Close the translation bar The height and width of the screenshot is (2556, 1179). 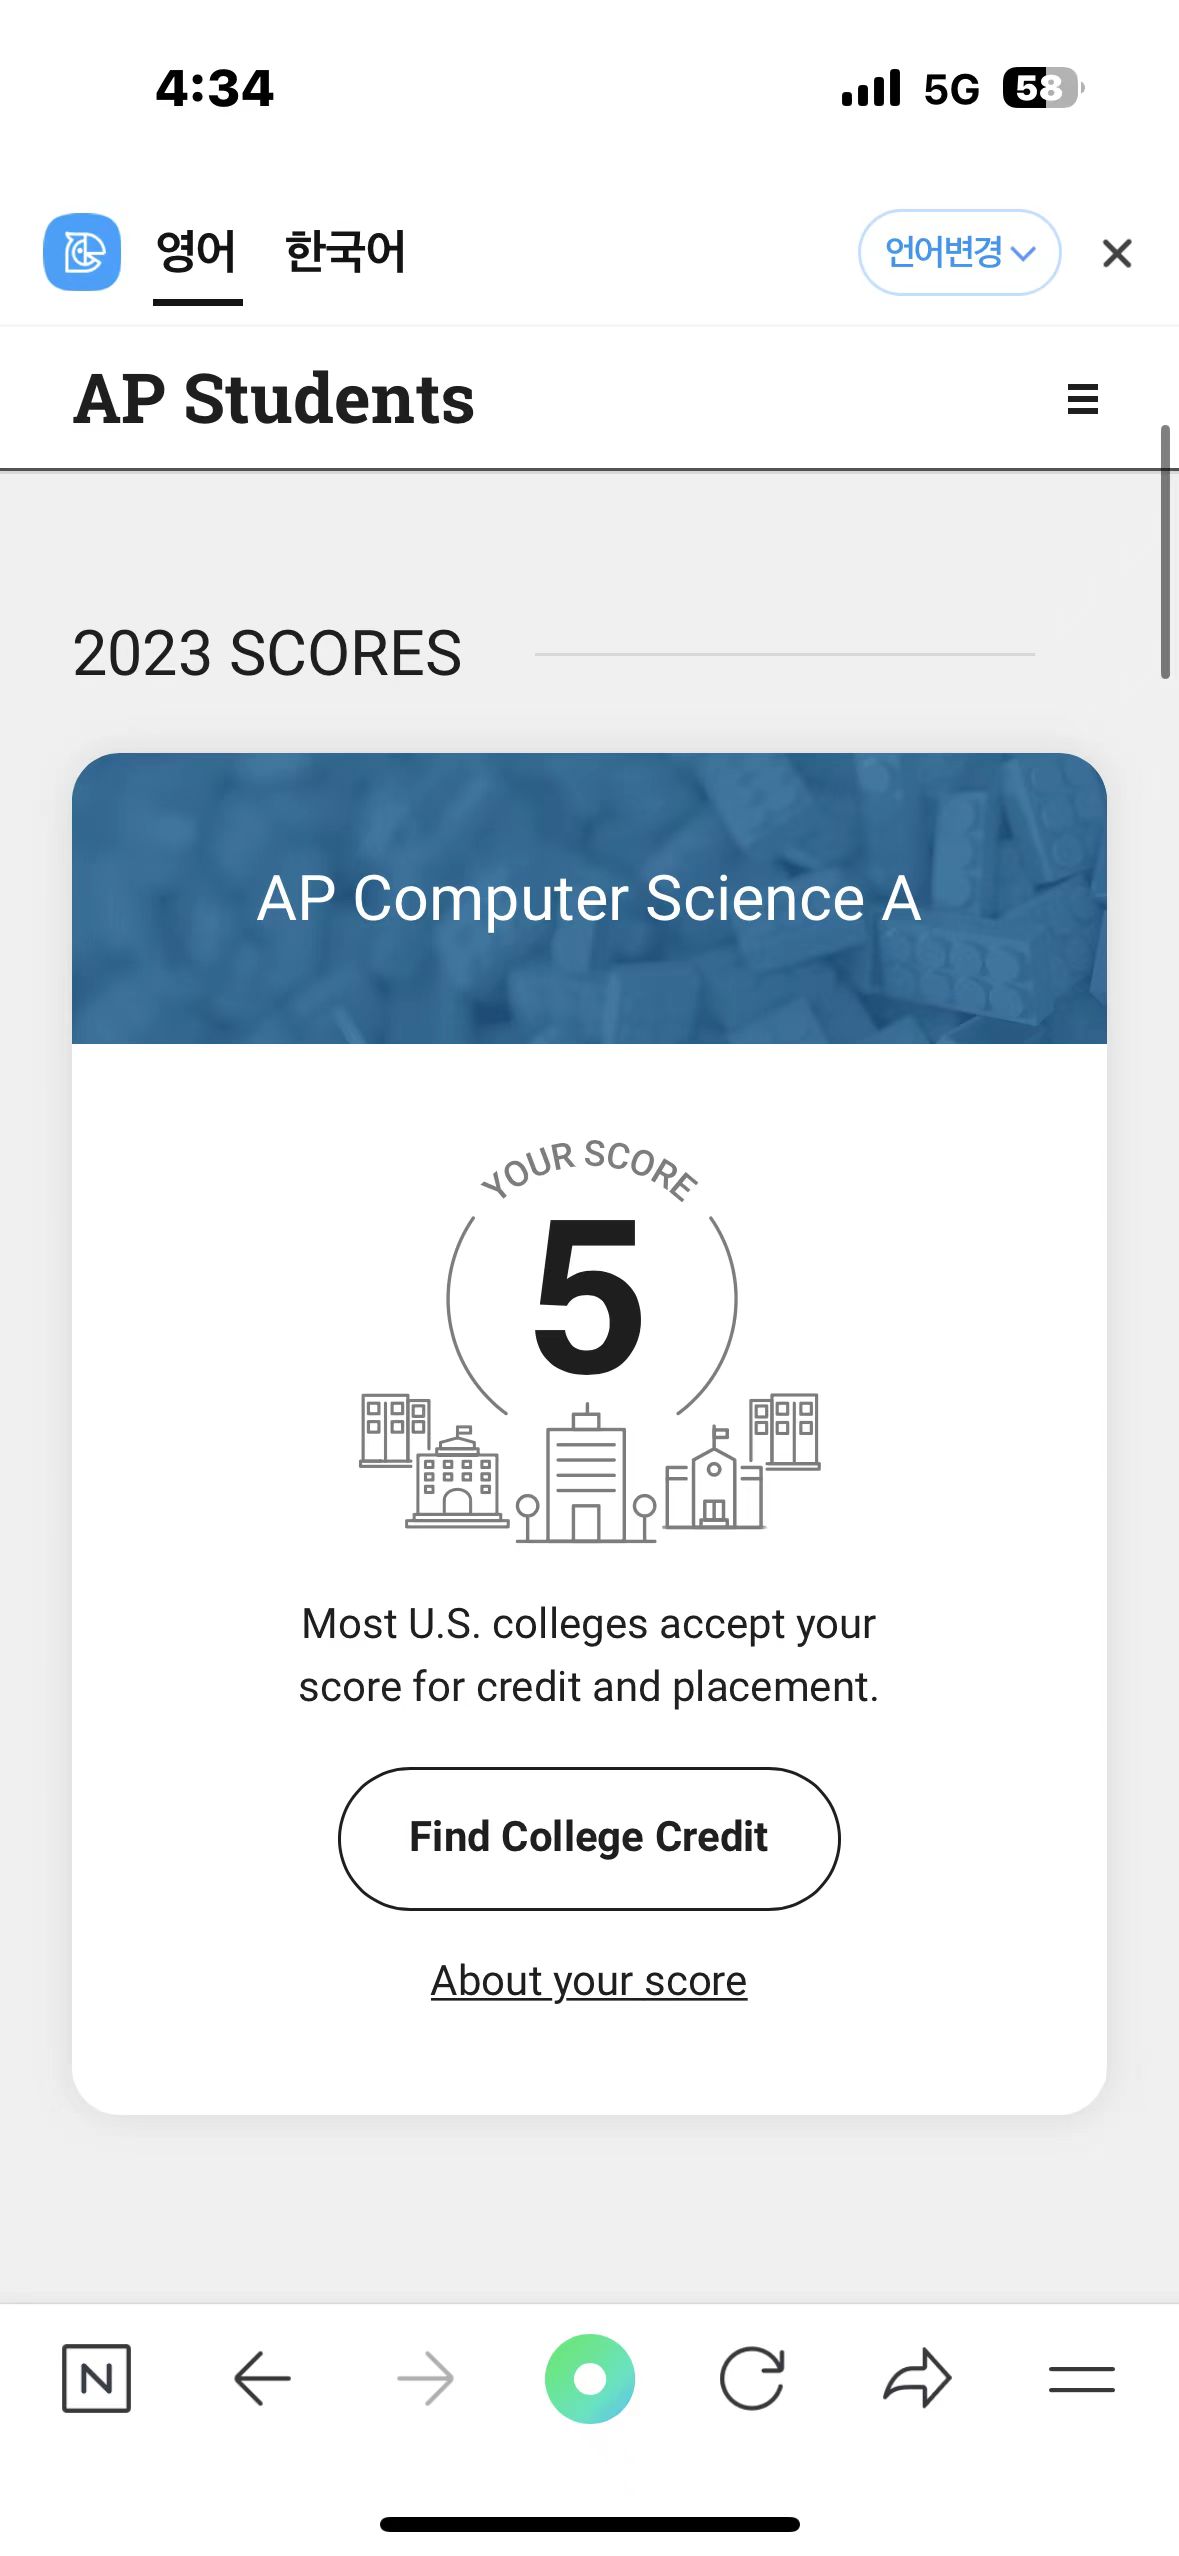pos(1116,254)
